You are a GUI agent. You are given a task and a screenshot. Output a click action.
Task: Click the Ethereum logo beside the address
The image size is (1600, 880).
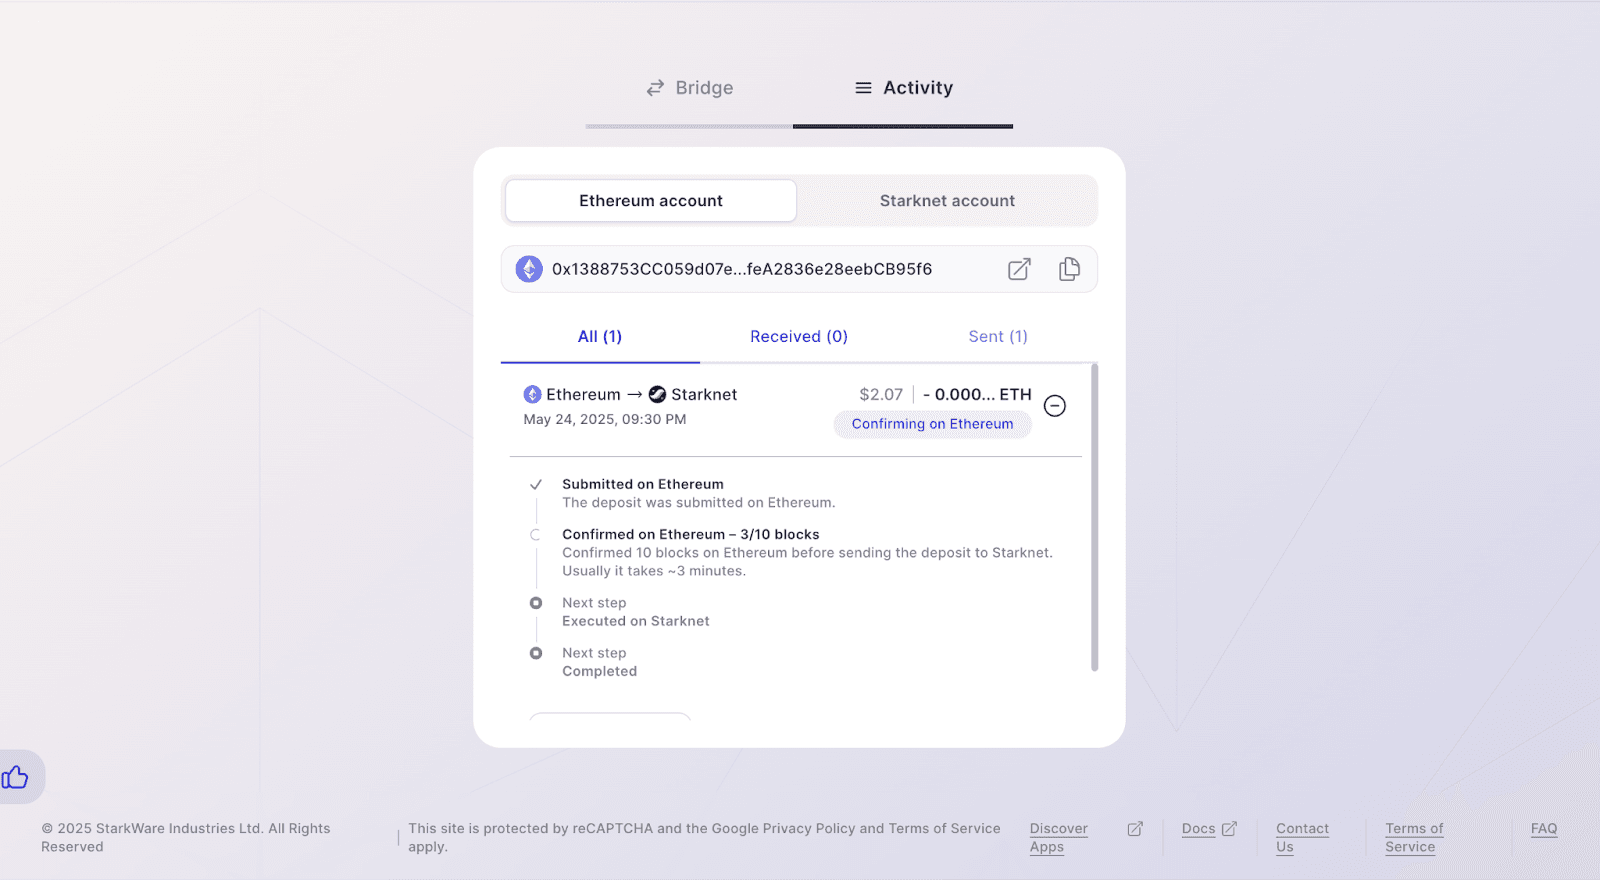pyautogui.click(x=529, y=269)
